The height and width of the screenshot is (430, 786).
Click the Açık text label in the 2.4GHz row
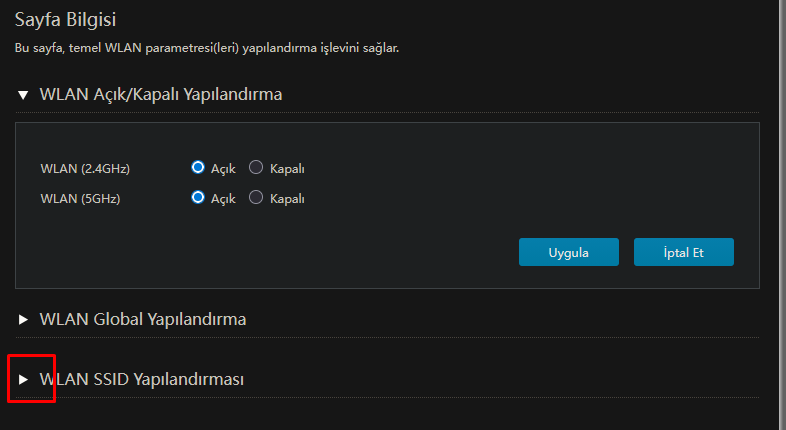click(223, 169)
